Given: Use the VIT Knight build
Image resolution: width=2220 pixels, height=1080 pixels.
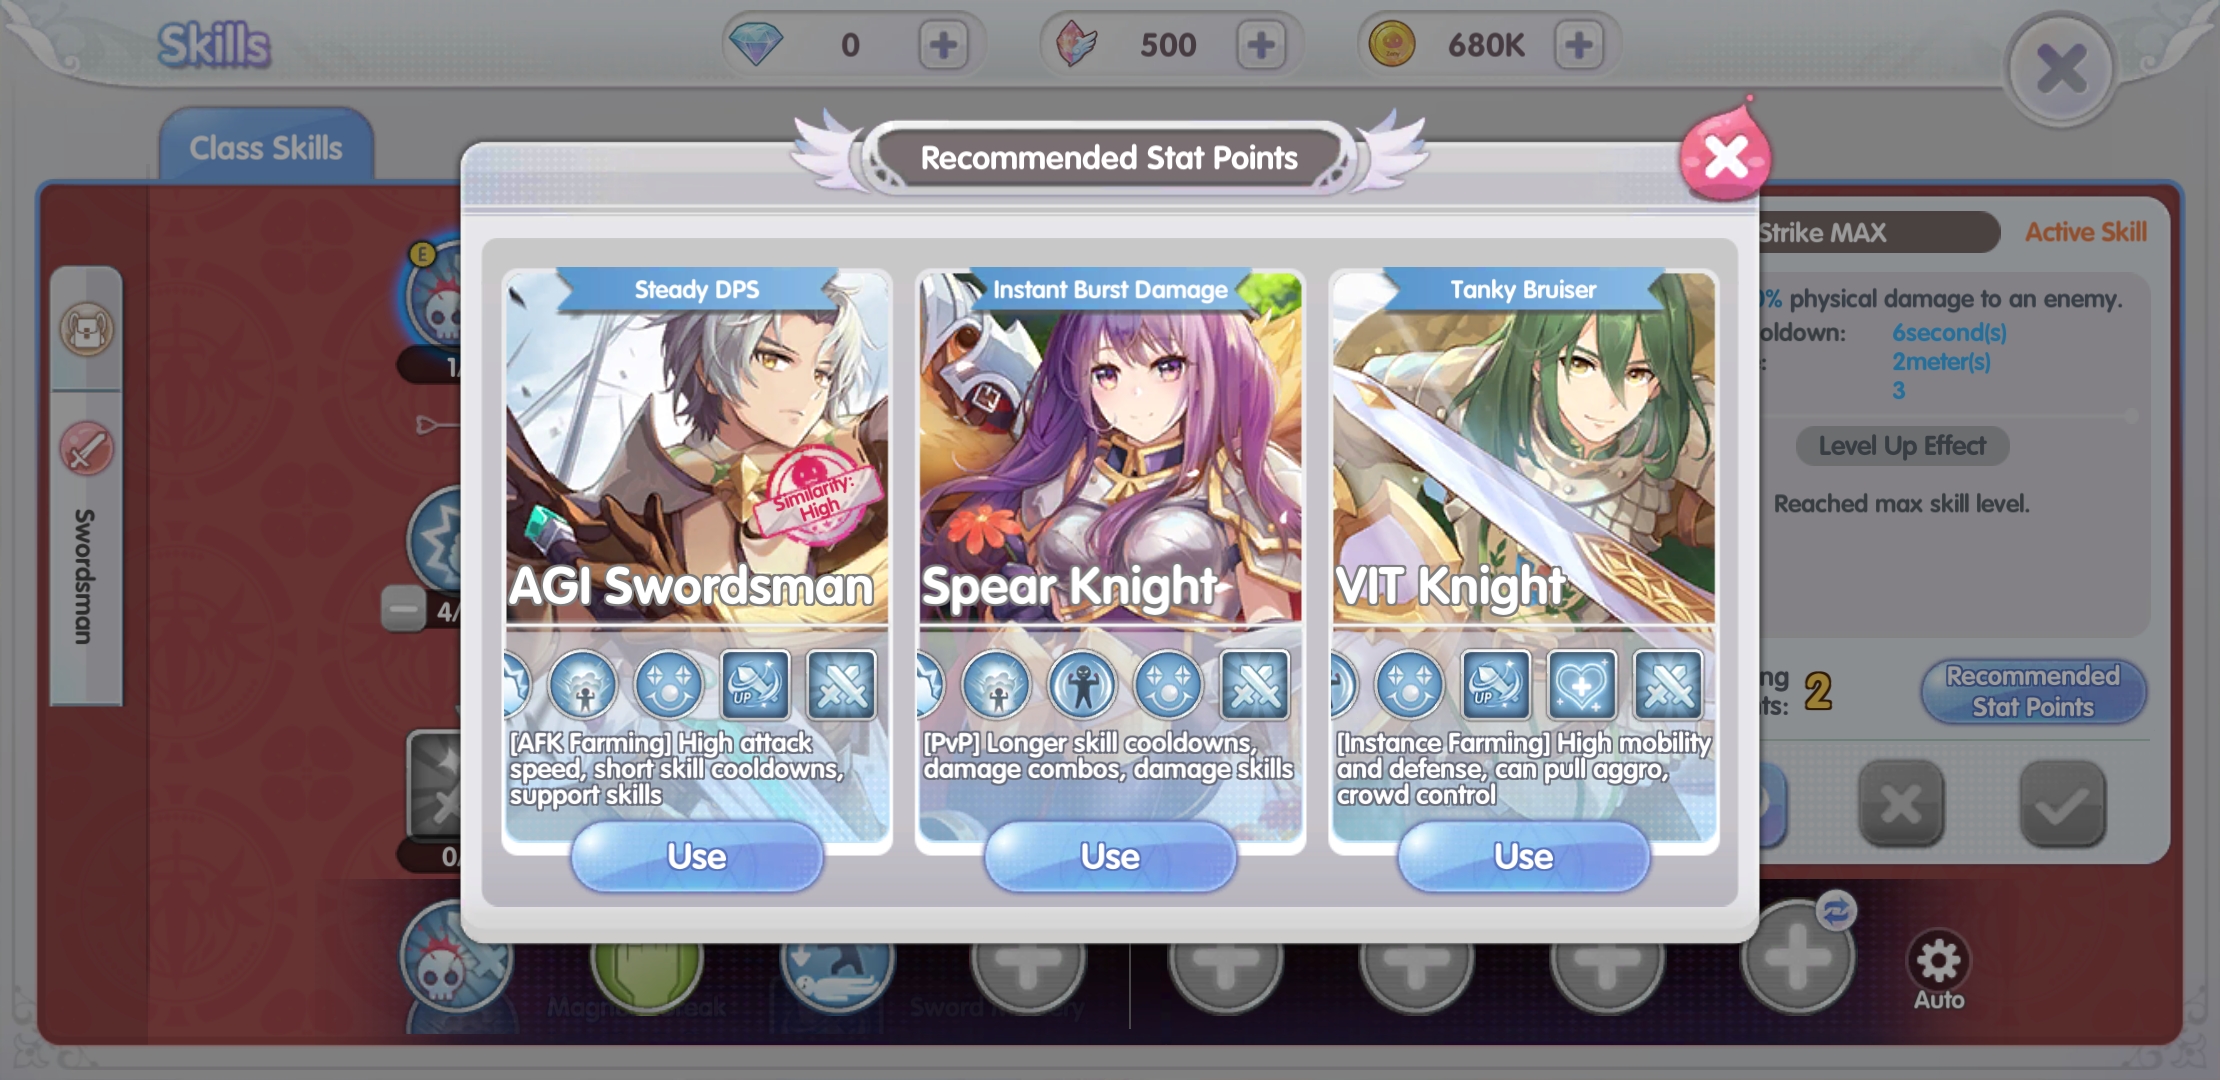Looking at the screenshot, I should point(1523,856).
